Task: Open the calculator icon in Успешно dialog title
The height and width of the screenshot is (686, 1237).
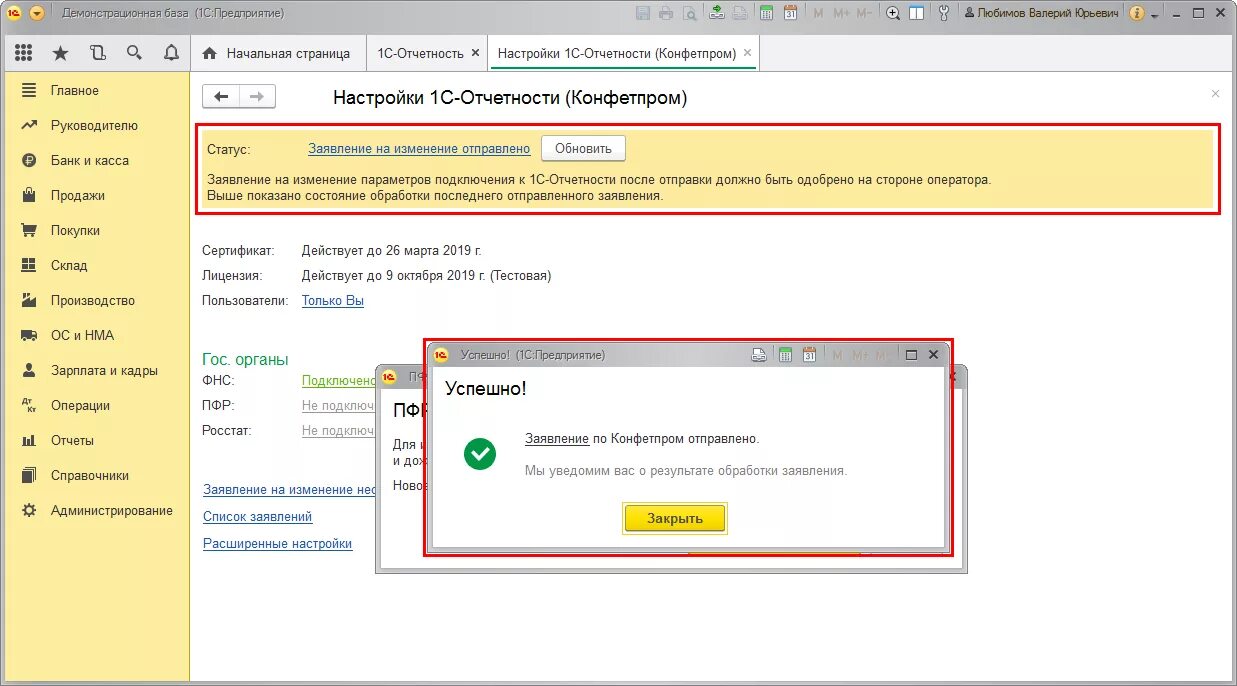Action: pos(785,354)
